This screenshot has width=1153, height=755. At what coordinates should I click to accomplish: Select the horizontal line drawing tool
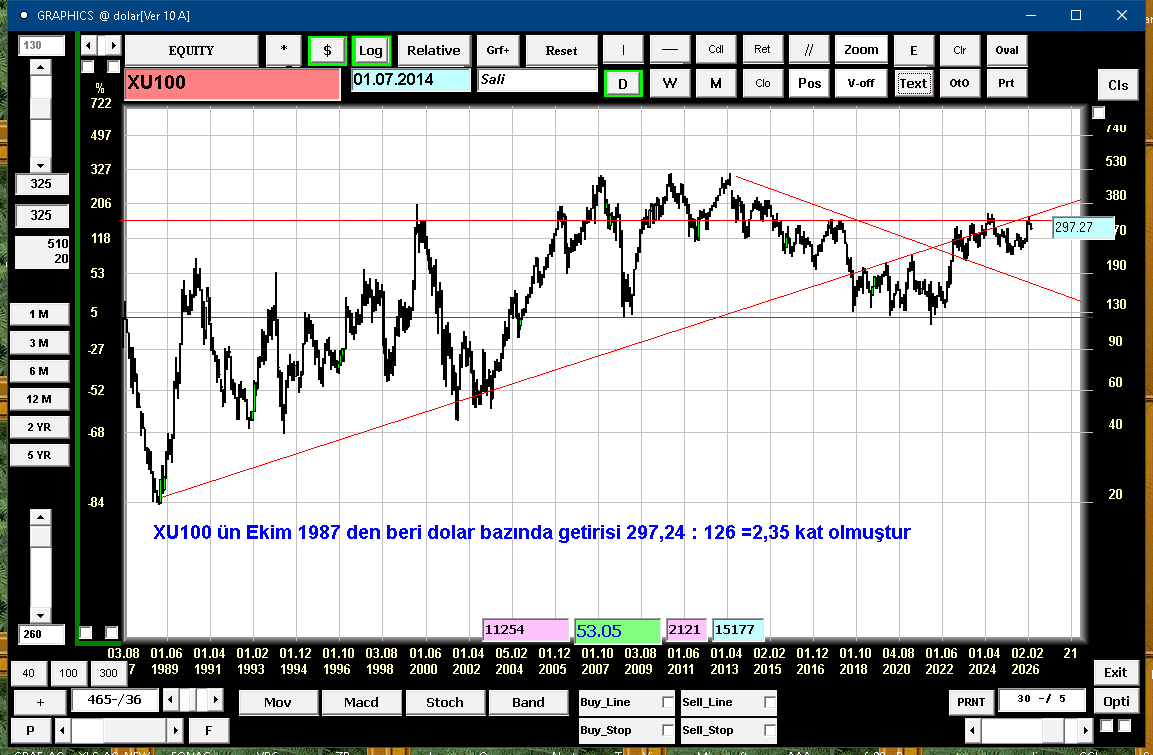(x=670, y=50)
